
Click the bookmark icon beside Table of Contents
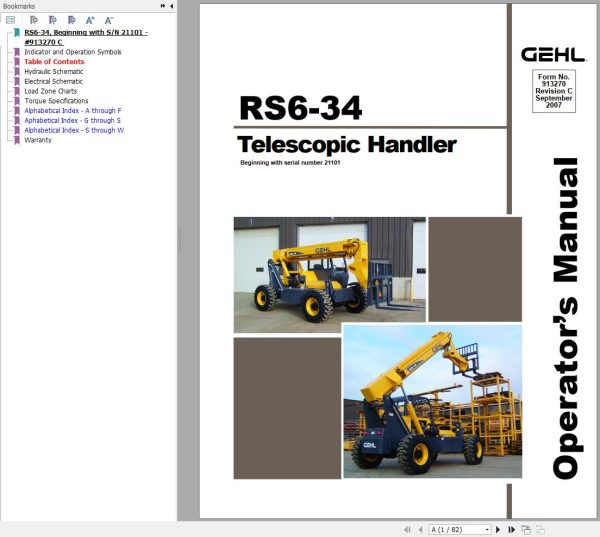[x=17, y=62]
